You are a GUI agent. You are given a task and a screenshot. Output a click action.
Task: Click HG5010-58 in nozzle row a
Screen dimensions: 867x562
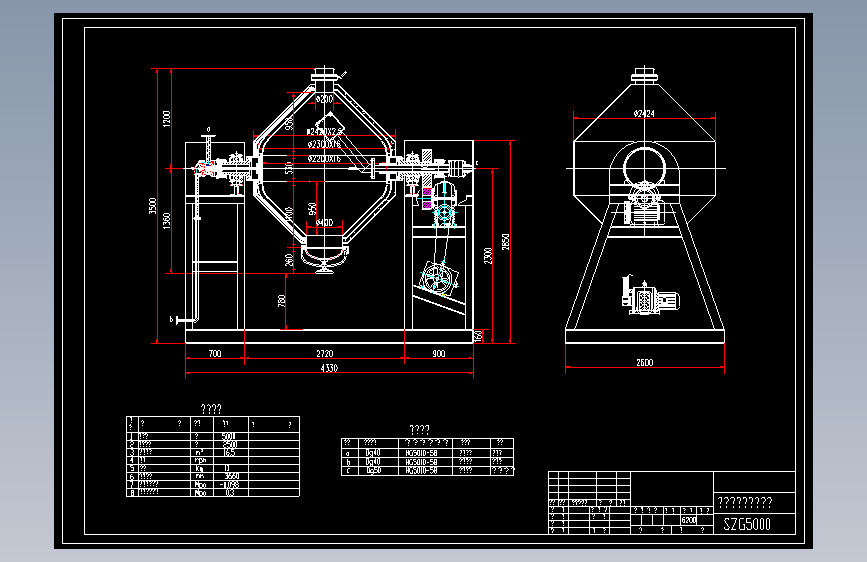(x=421, y=453)
